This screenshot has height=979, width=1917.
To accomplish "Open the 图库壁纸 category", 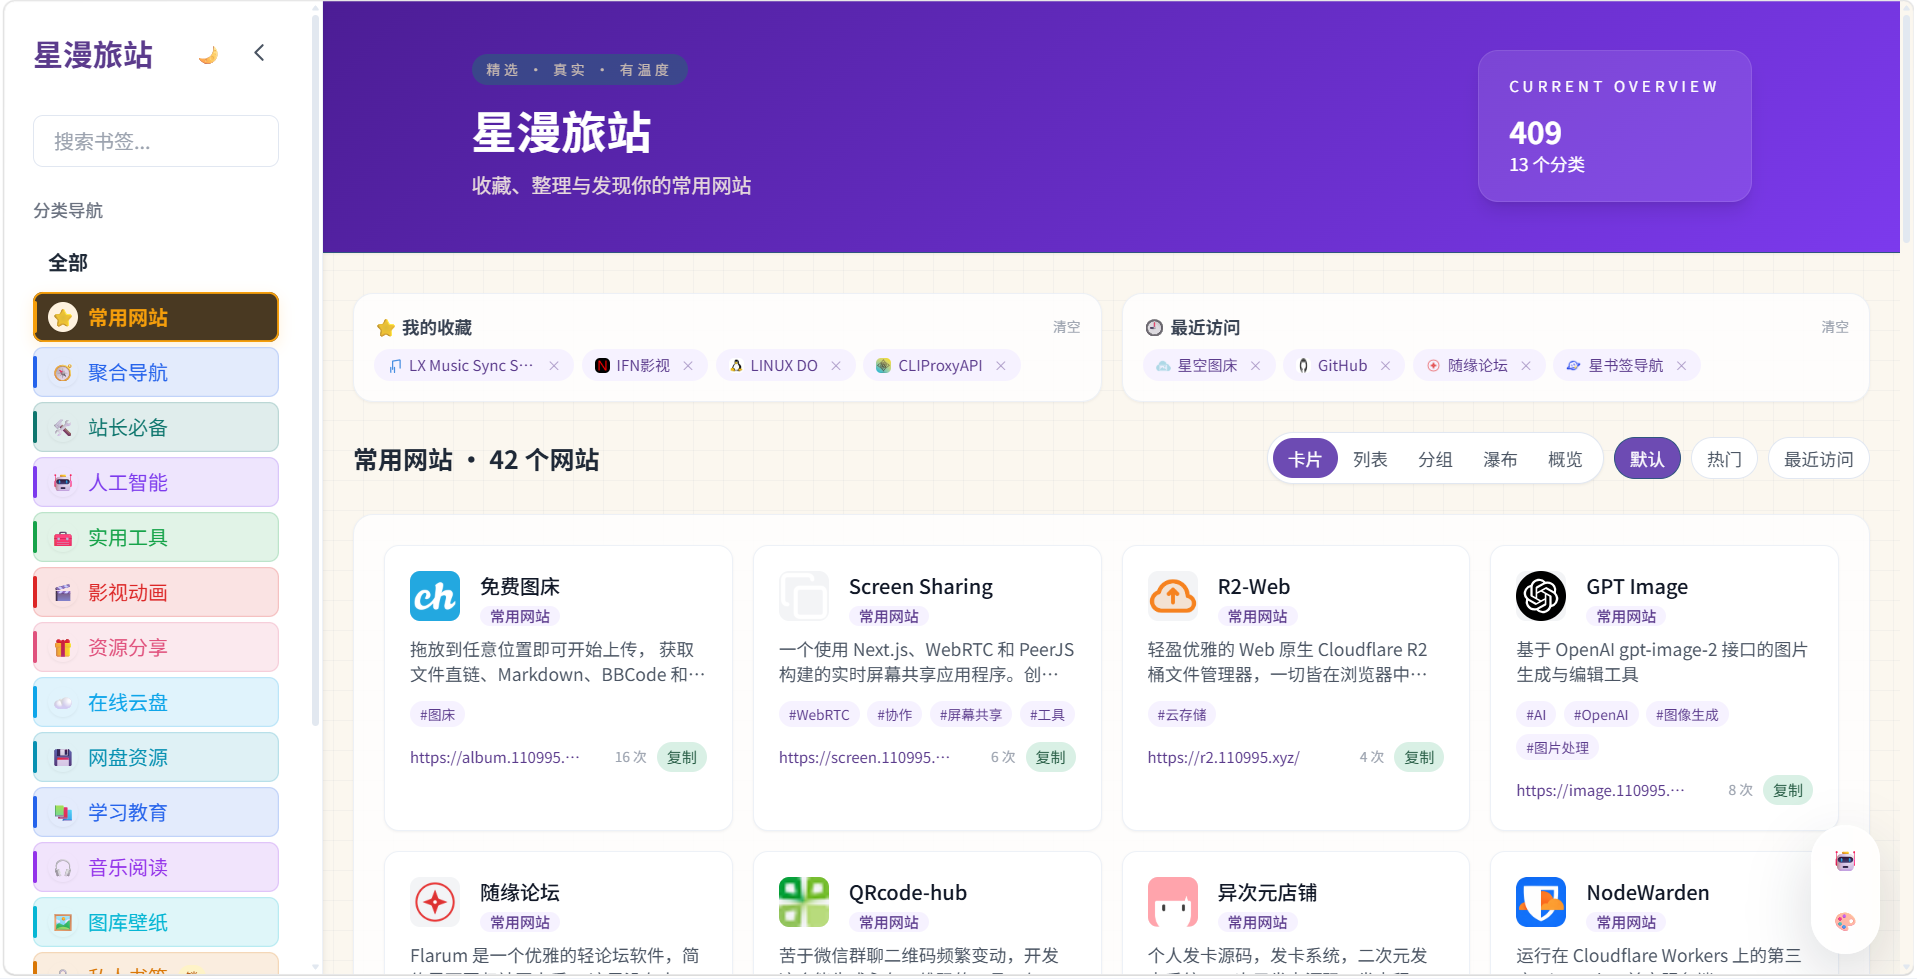I will click(156, 922).
